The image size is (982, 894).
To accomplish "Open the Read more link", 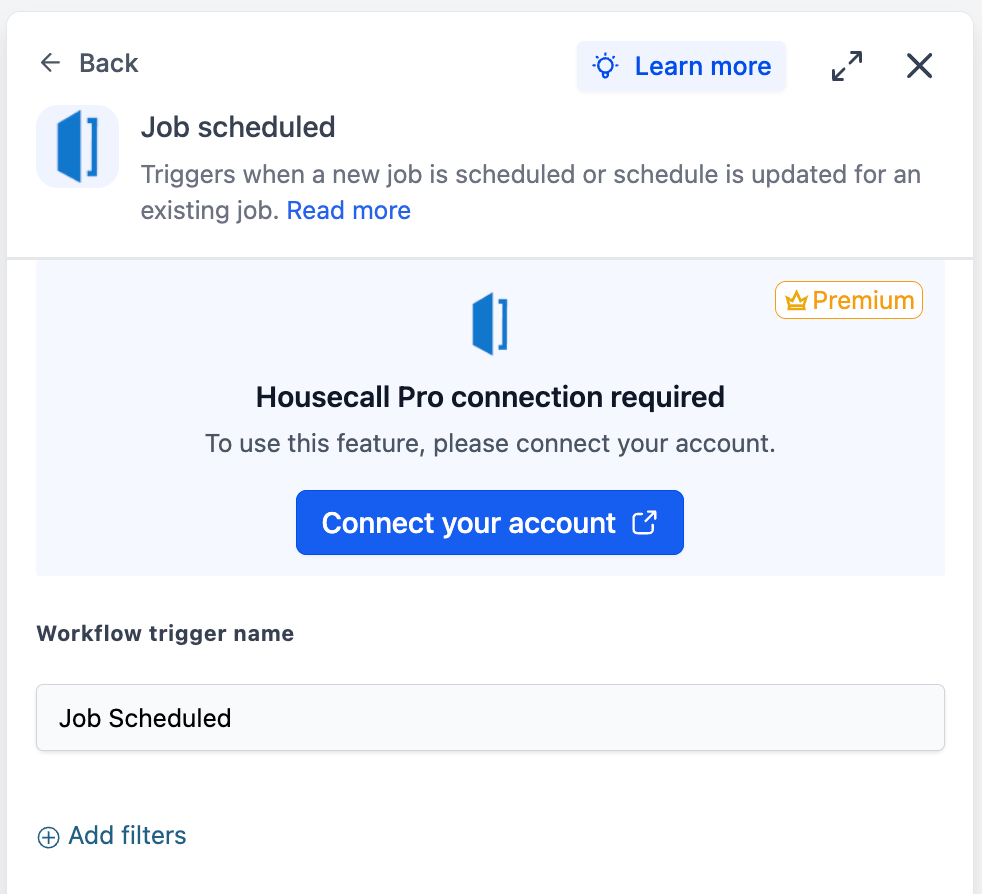I will pyautogui.click(x=348, y=211).
